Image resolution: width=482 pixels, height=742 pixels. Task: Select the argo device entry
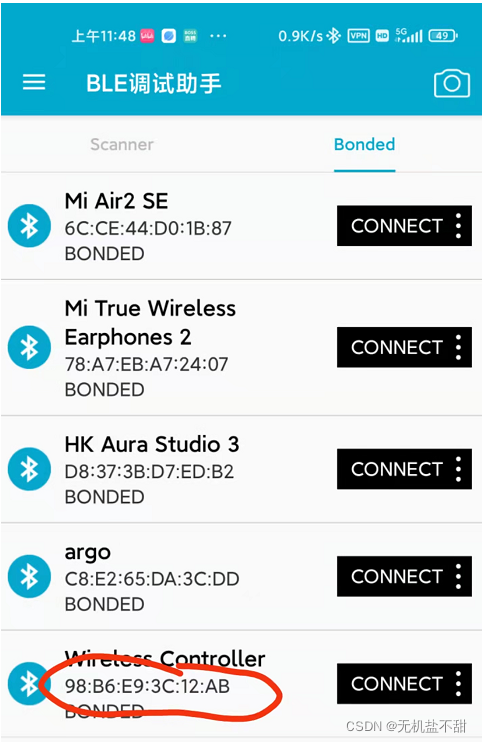point(241,576)
